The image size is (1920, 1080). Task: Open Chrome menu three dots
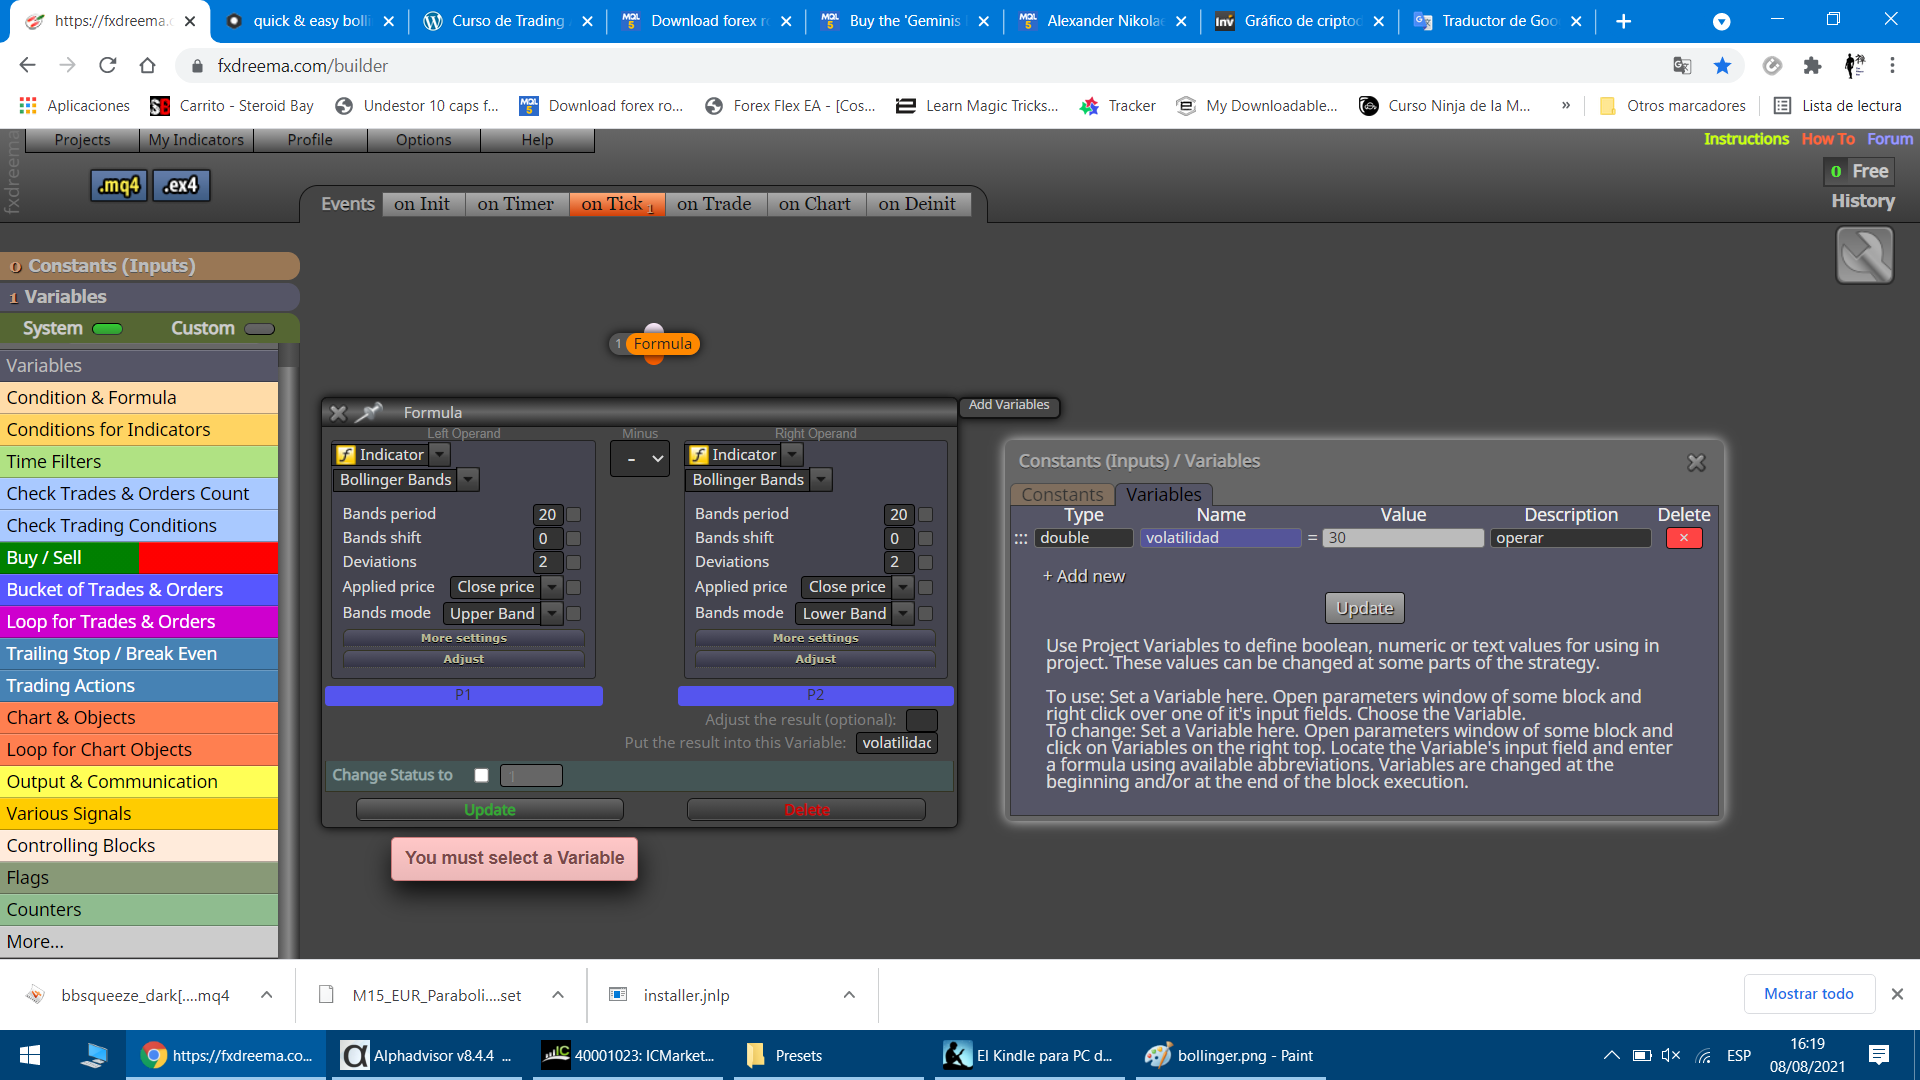coord(1892,66)
